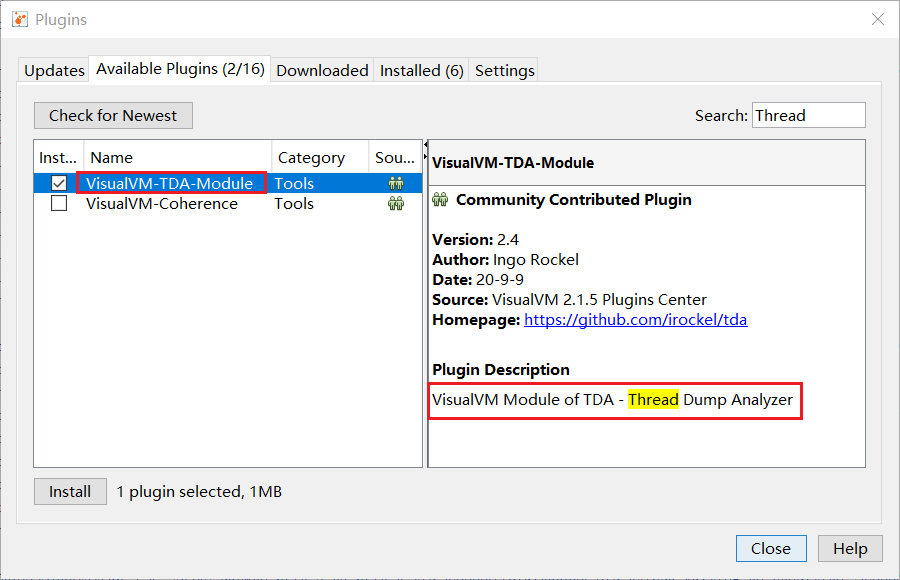900x580 pixels.
Task: Click the highlighted Thread word in description
Action: pyautogui.click(x=653, y=400)
